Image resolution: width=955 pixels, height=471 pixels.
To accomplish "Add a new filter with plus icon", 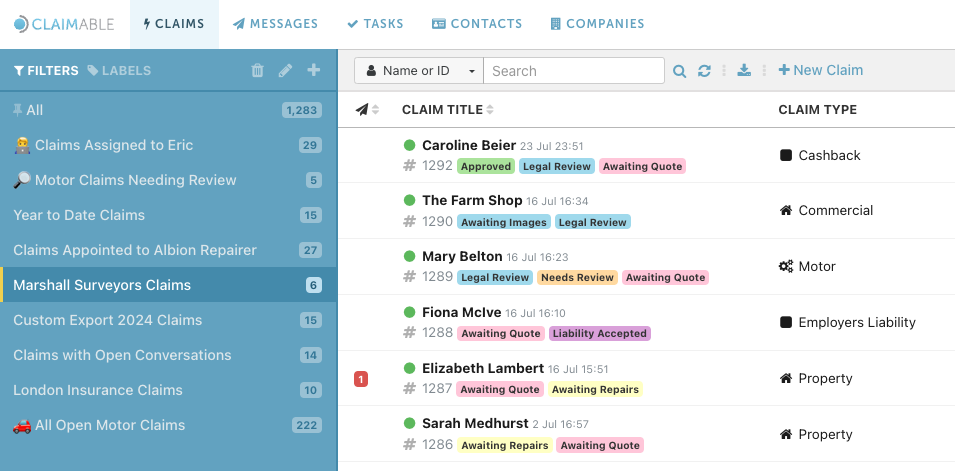I will pos(313,70).
